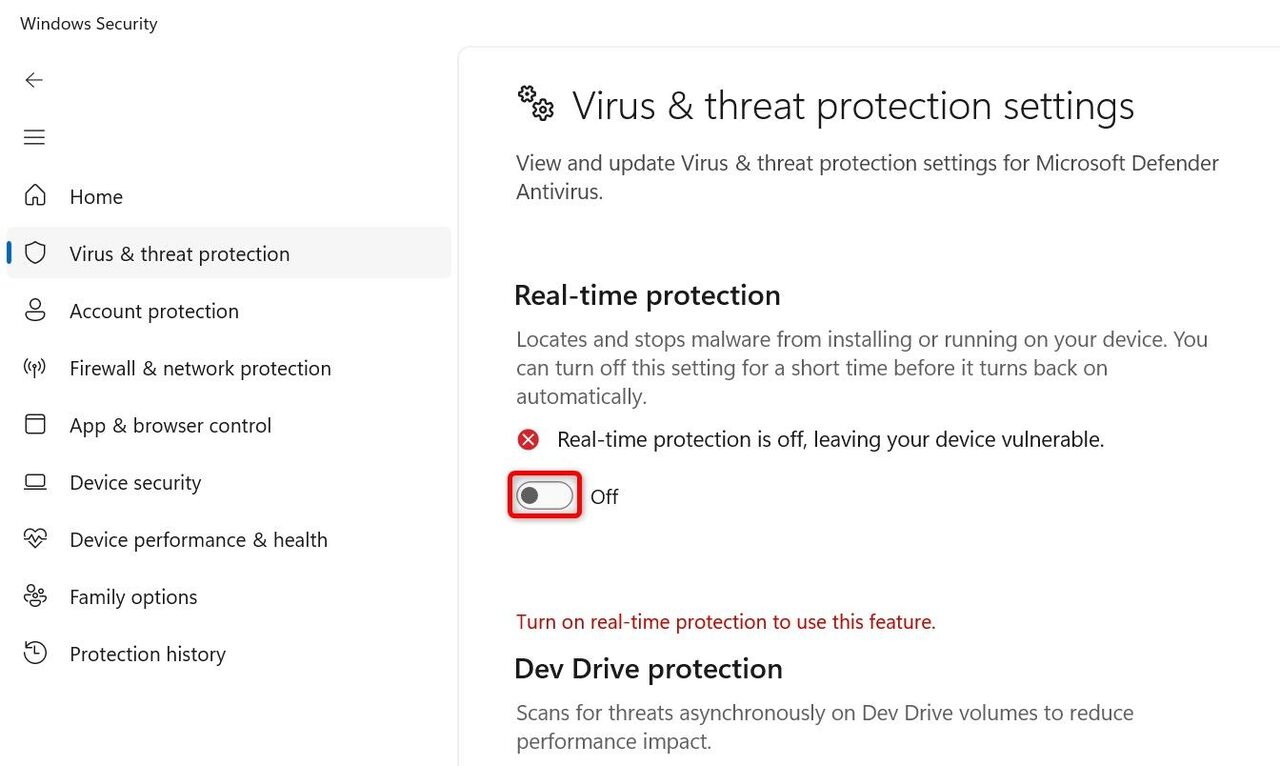1280x766 pixels.
Task: Click the Off label beside the toggle
Action: tap(604, 496)
